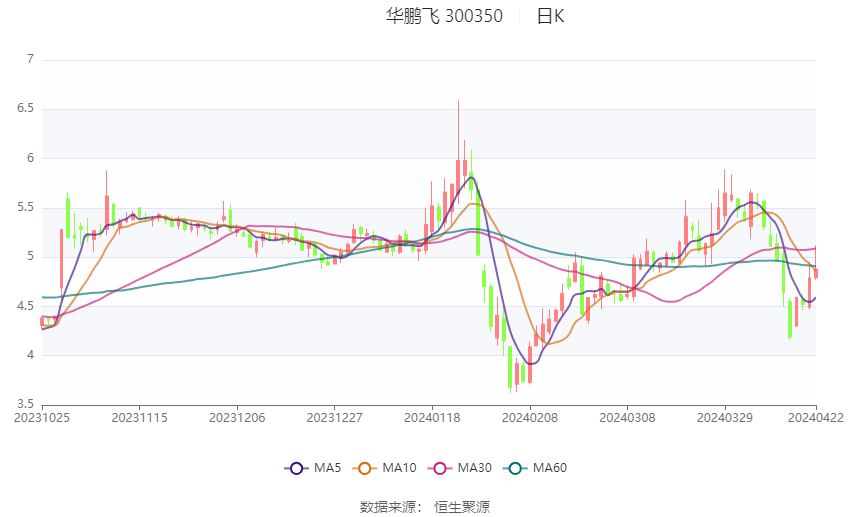Click the x-axis date 20231025
Image resolution: width=850 pixels, height=517 pixels.
click(x=42, y=418)
